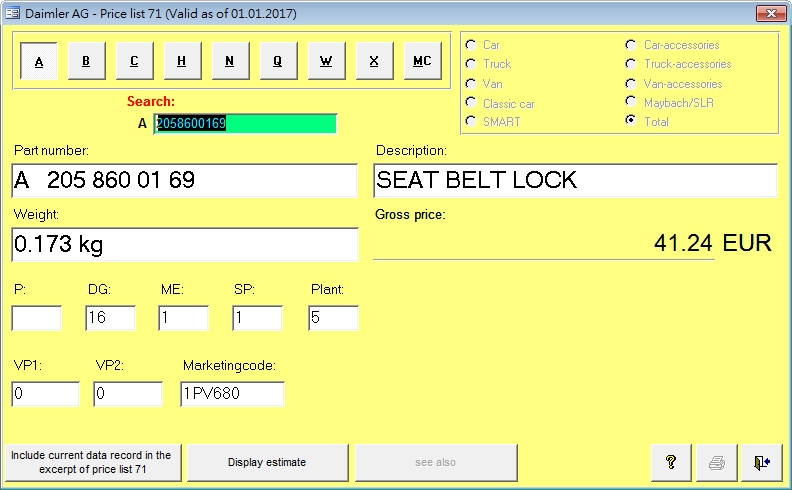The width and height of the screenshot is (792, 490).
Task: Close the Price list 71 window
Action: [771, 14]
